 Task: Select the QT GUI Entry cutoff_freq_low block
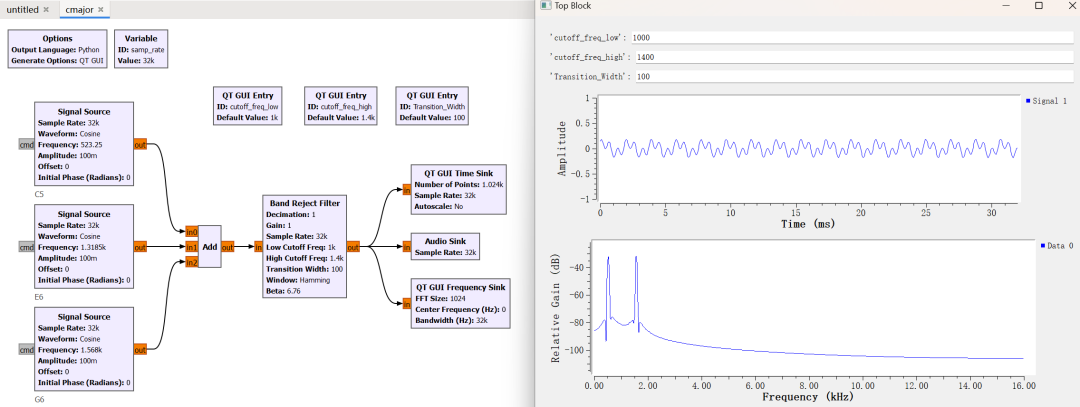pos(247,105)
